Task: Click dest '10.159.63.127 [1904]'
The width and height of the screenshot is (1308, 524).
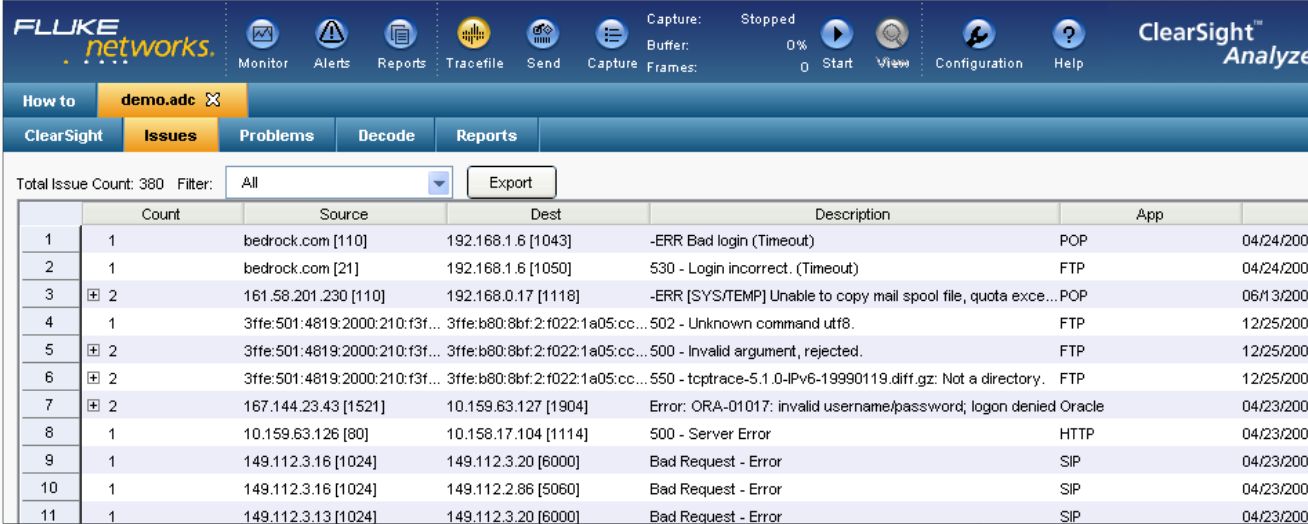Action: point(517,408)
